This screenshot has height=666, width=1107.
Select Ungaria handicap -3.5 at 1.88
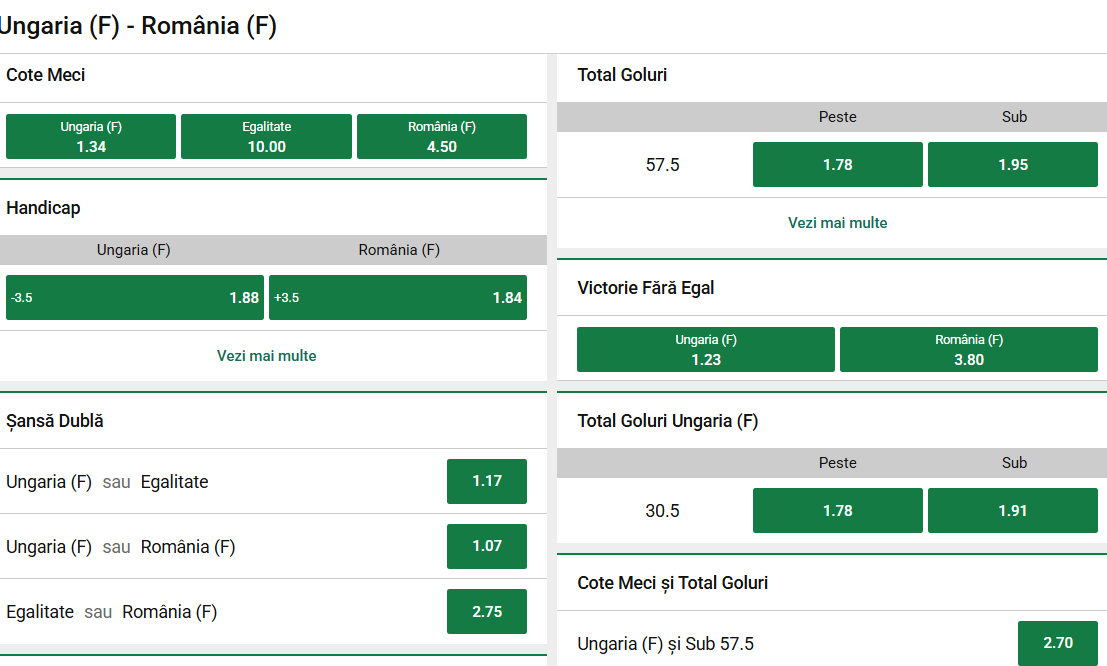click(135, 298)
